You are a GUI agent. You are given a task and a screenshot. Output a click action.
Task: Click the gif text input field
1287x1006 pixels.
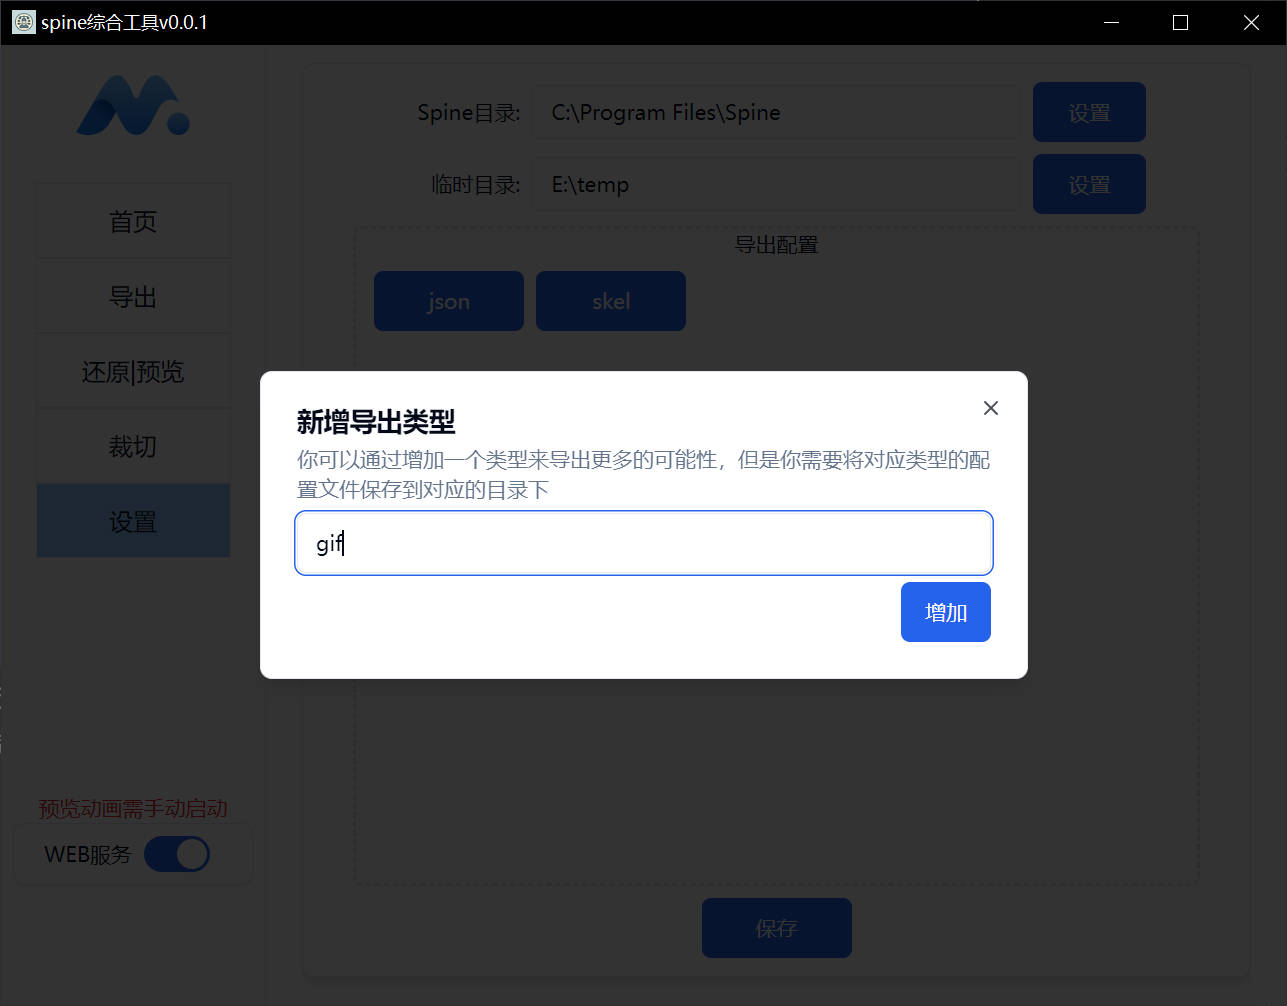click(x=643, y=543)
